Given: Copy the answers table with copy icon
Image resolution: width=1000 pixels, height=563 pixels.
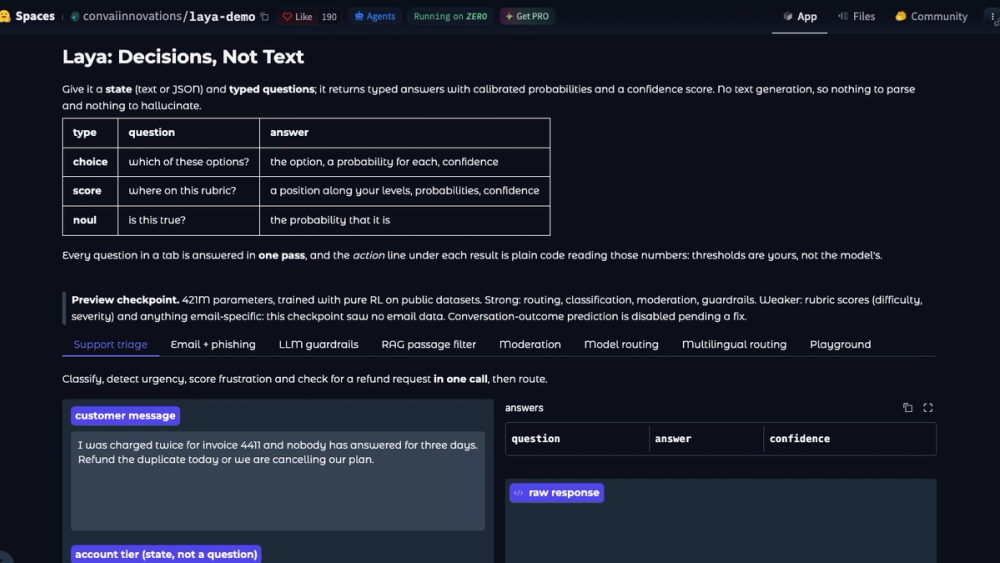Looking at the screenshot, I should (908, 407).
